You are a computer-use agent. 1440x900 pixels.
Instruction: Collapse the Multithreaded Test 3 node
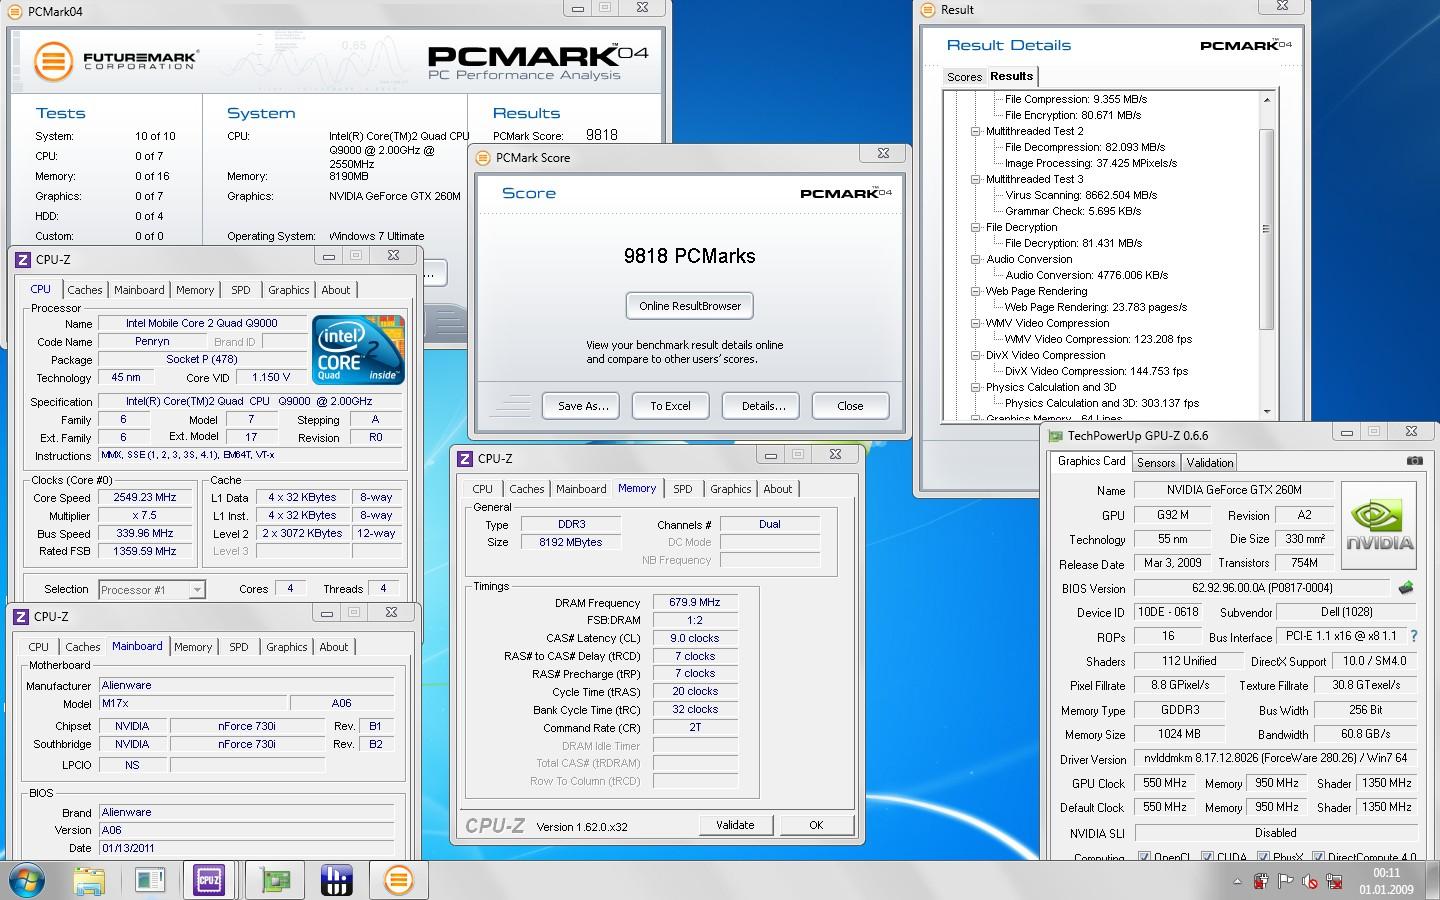click(x=975, y=179)
